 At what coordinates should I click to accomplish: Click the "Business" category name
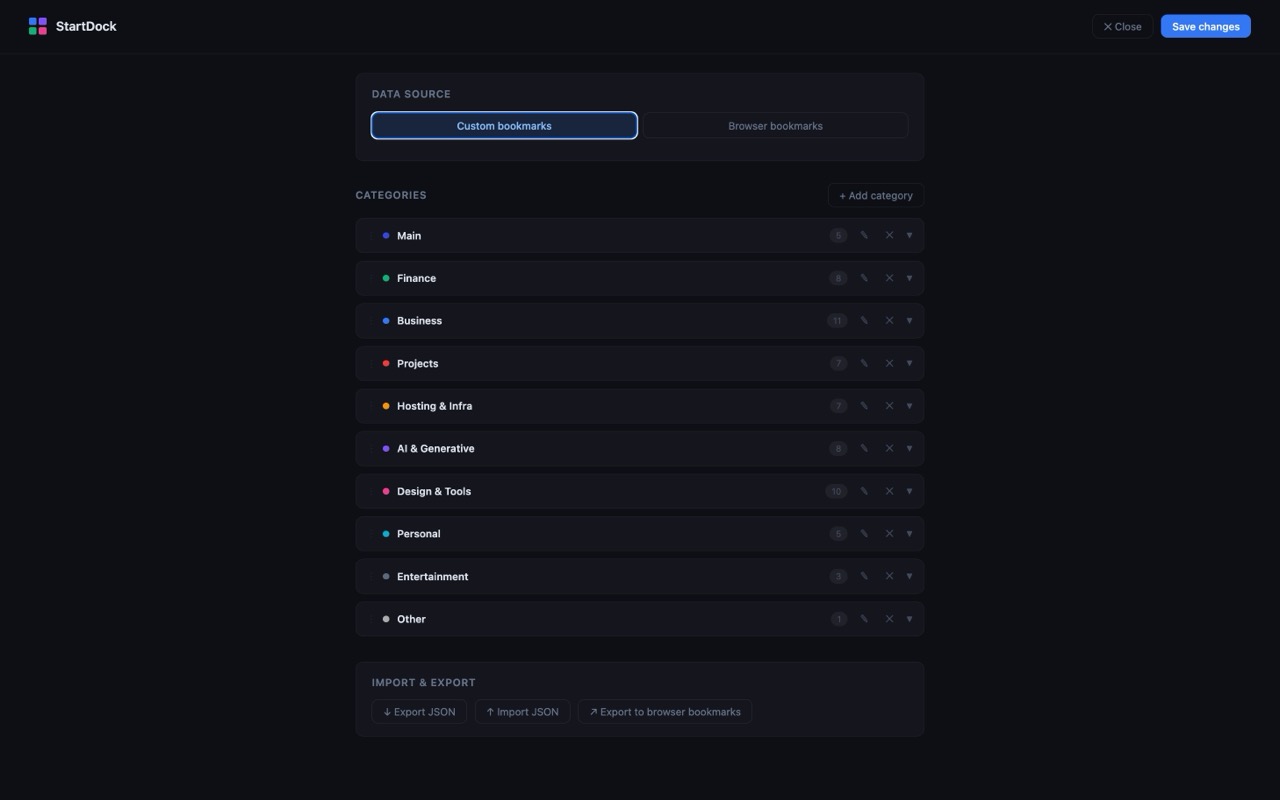tap(419, 321)
